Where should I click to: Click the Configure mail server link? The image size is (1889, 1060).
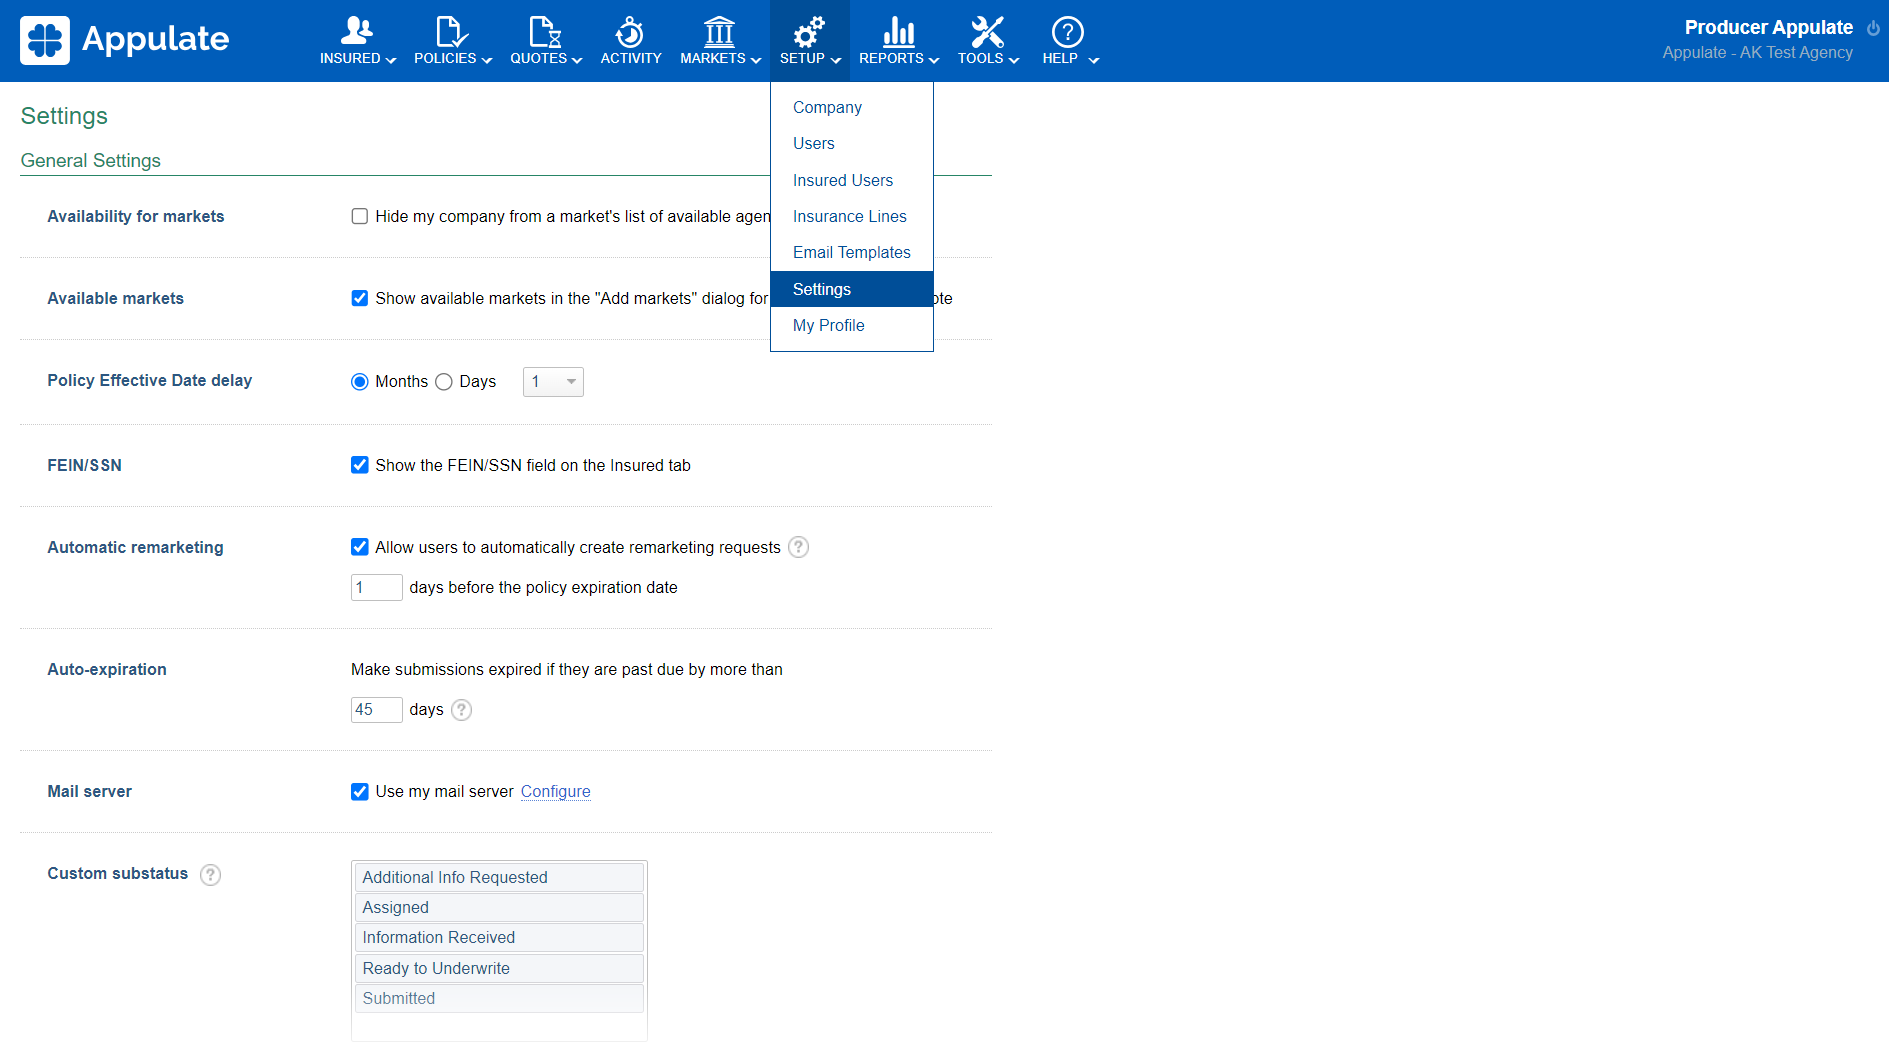pos(555,791)
